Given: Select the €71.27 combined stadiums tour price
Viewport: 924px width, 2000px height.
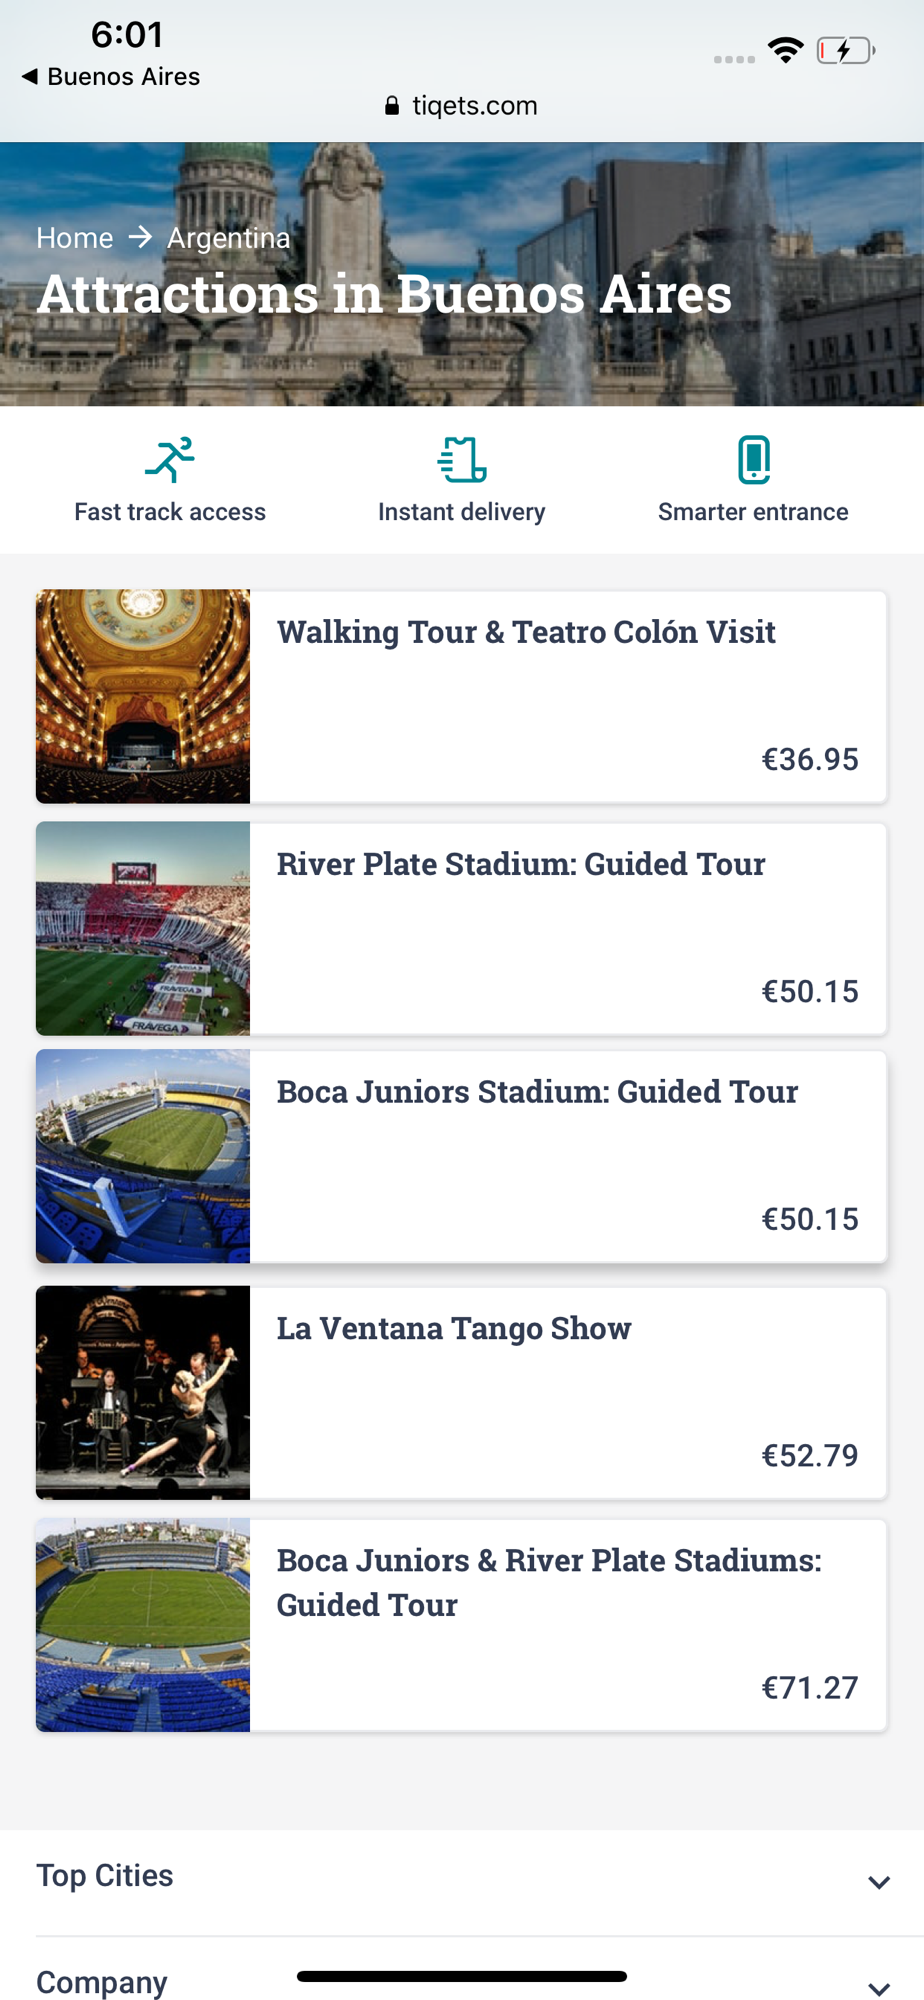Looking at the screenshot, I should (x=810, y=1688).
